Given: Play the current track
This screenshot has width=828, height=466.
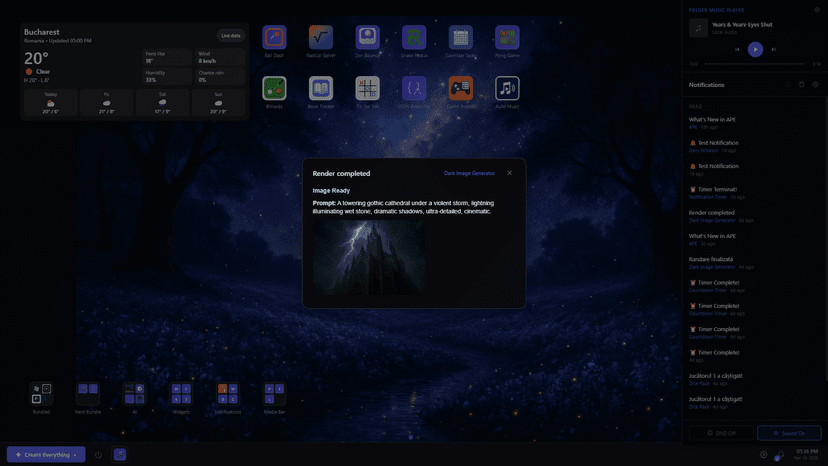Looking at the screenshot, I should click(x=755, y=49).
